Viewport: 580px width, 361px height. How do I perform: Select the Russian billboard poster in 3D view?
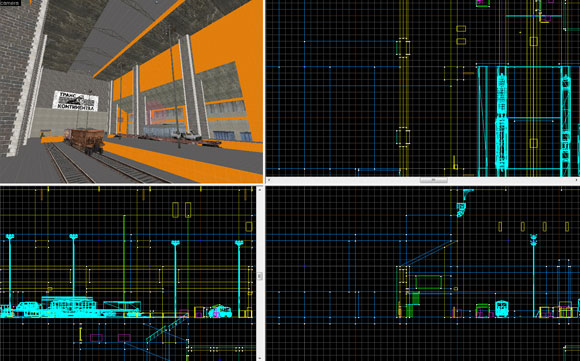[x=75, y=101]
